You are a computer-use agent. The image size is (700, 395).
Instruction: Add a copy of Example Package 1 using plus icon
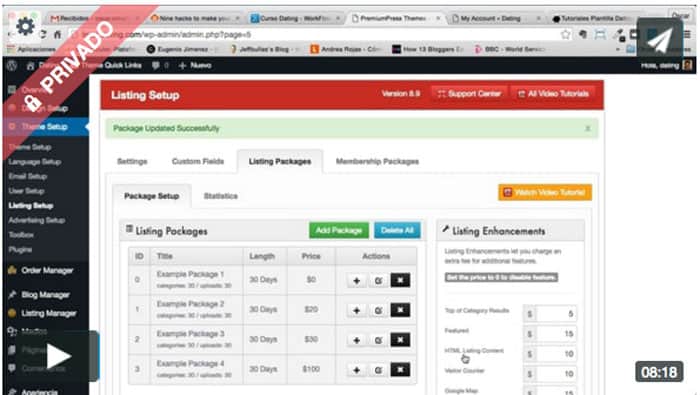356,280
